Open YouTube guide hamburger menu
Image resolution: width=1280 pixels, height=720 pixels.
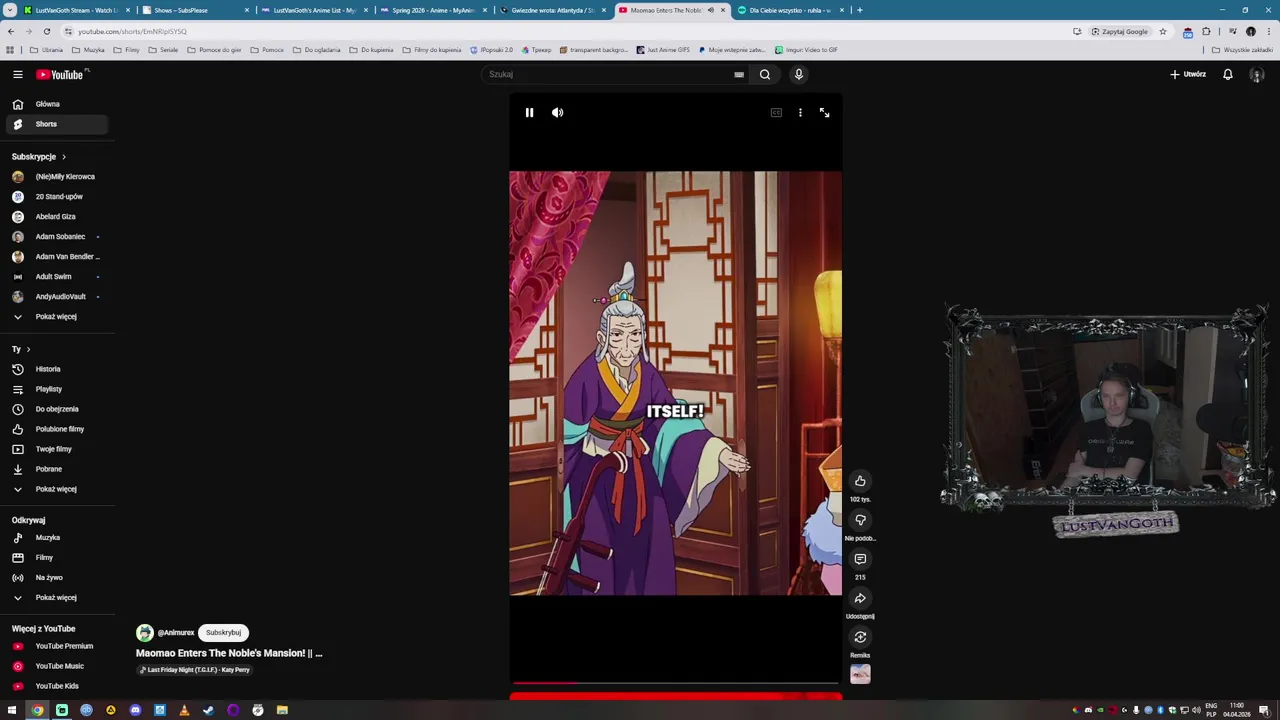click(x=18, y=74)
